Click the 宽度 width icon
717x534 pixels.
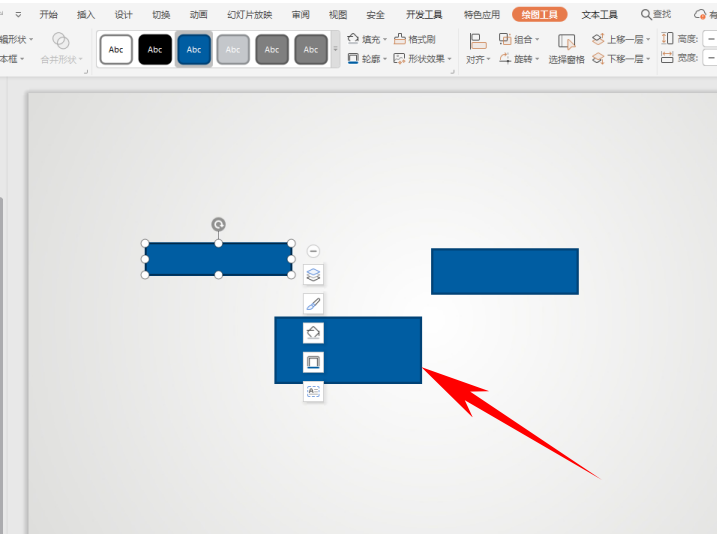(x=667, y=58)
